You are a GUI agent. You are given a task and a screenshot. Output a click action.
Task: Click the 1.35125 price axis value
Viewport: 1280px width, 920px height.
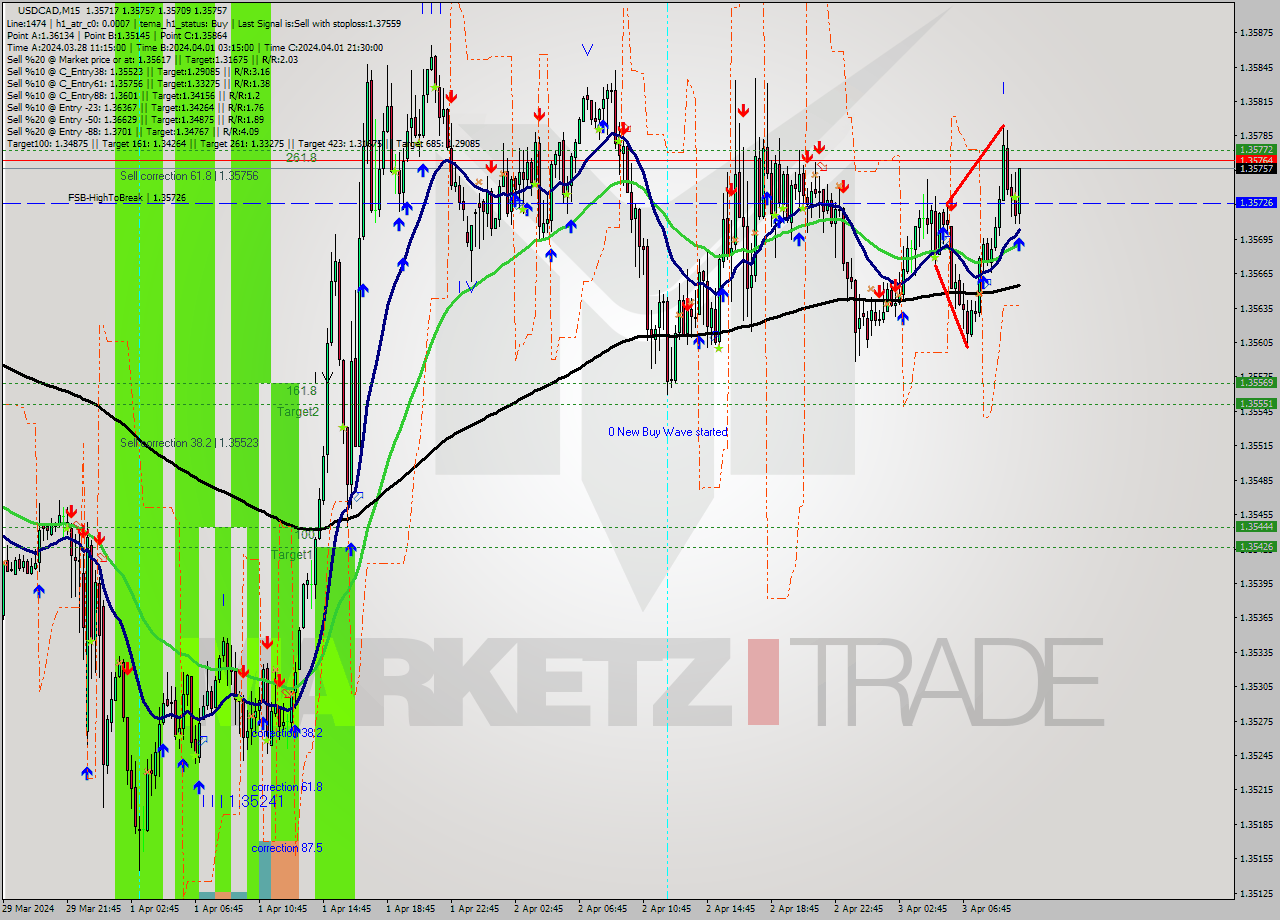click(1256, 894)
